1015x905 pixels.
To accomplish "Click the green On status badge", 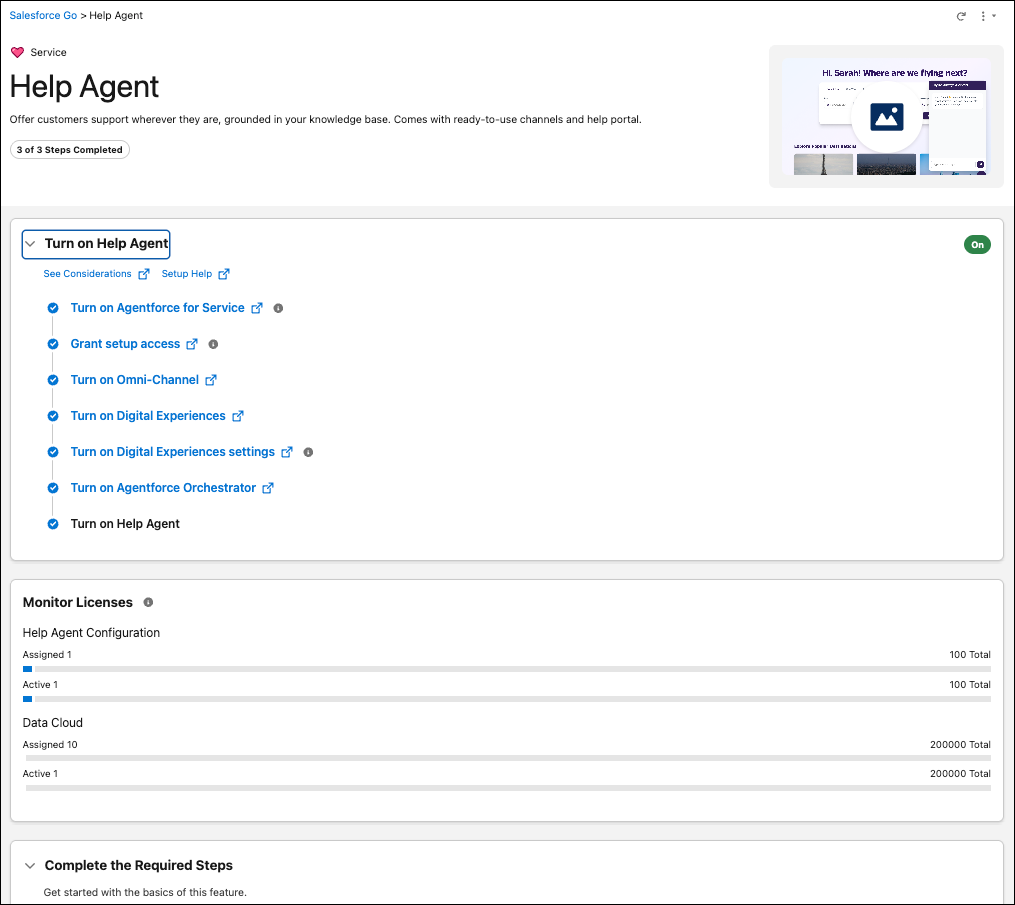I will pyautogui.click(x=977, y=245).
